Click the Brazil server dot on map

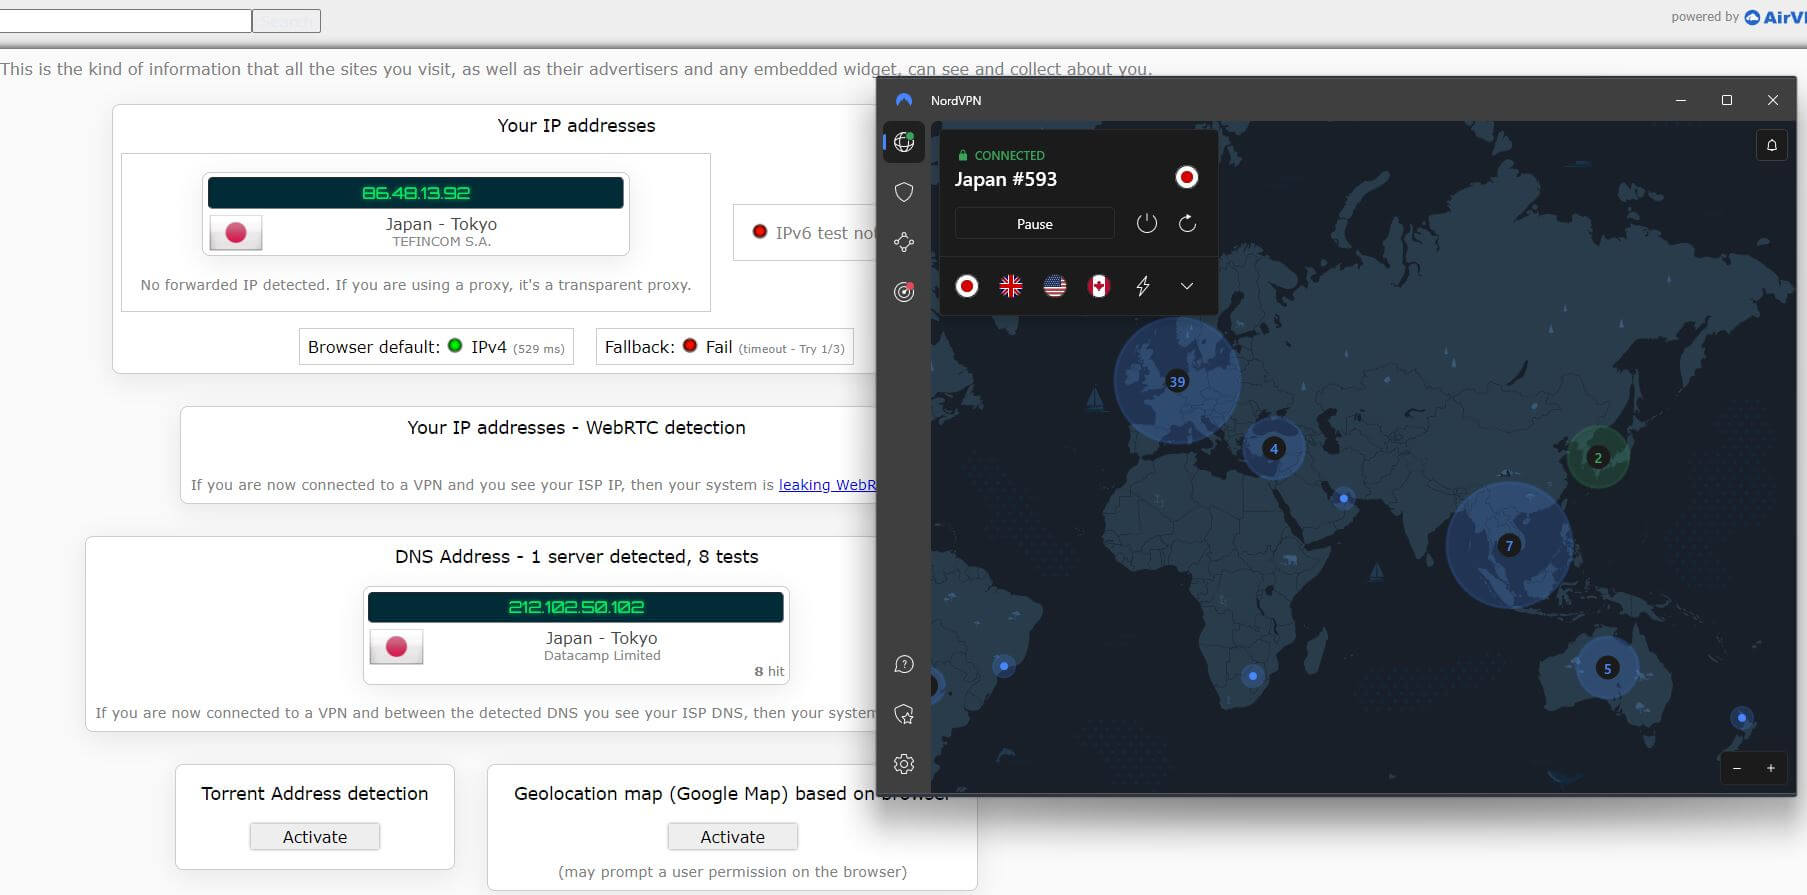coord(1003,666)
